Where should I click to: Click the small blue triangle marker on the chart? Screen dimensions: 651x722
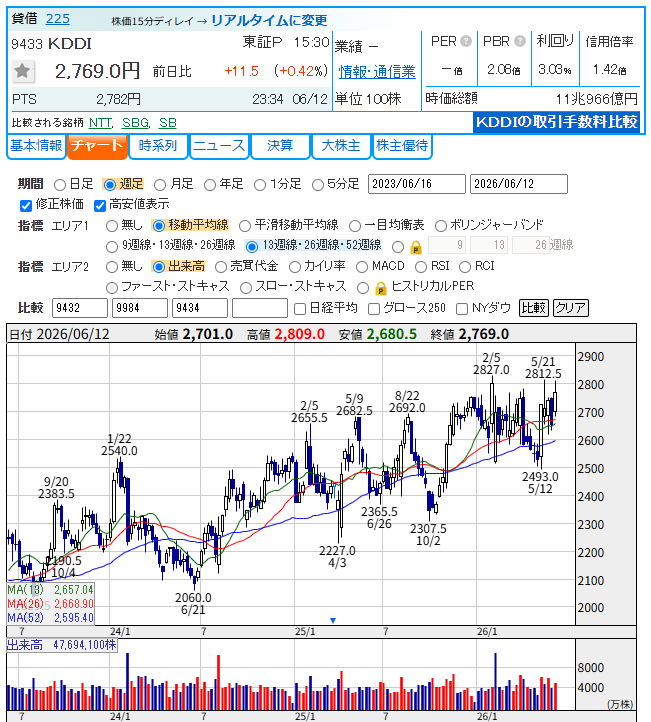click(x=333, y=621)
